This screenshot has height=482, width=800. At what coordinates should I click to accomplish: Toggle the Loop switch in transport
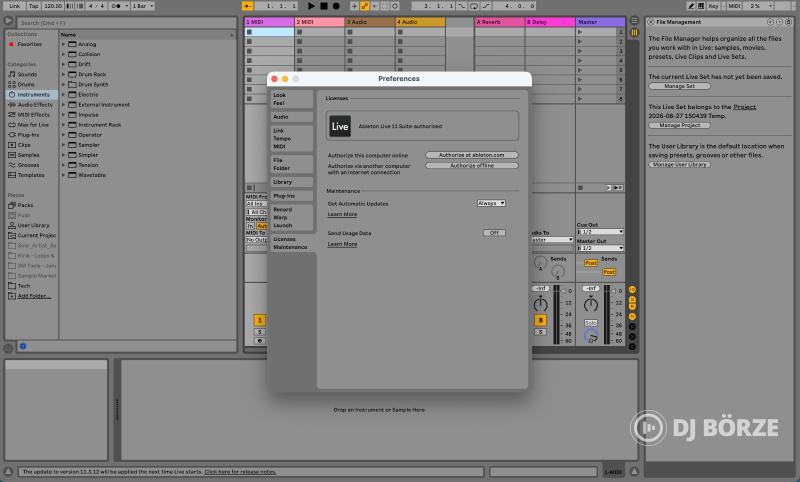(x=474, y=6)
